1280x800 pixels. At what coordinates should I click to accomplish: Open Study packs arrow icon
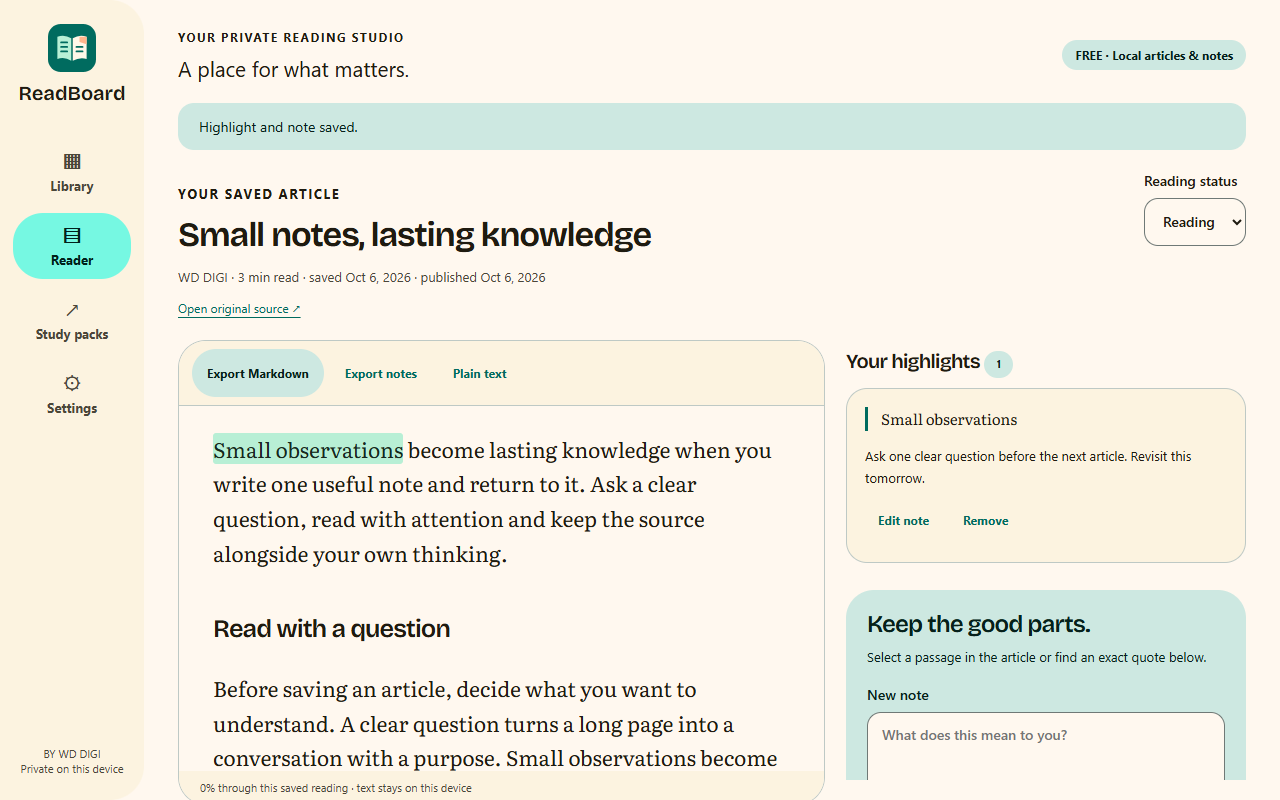click(72, 310)
